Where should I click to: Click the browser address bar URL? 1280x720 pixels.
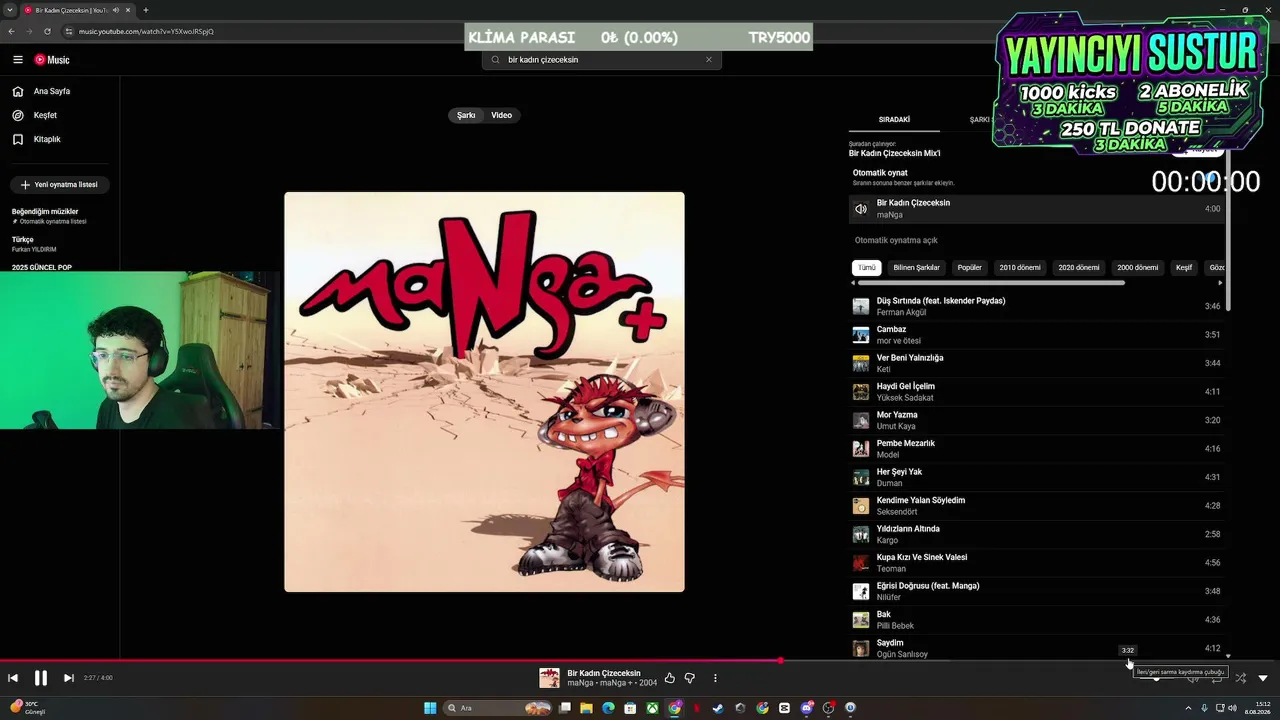146,31
